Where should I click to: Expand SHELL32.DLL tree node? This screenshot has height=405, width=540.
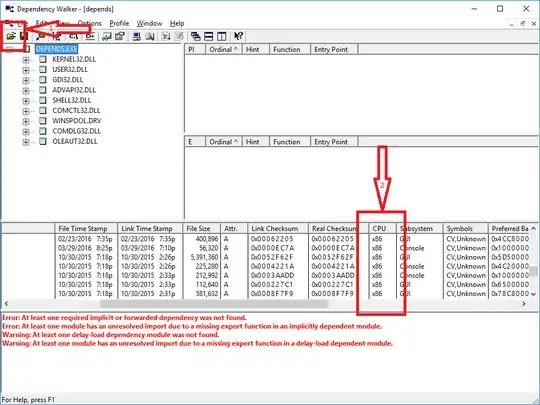point(26,101)
